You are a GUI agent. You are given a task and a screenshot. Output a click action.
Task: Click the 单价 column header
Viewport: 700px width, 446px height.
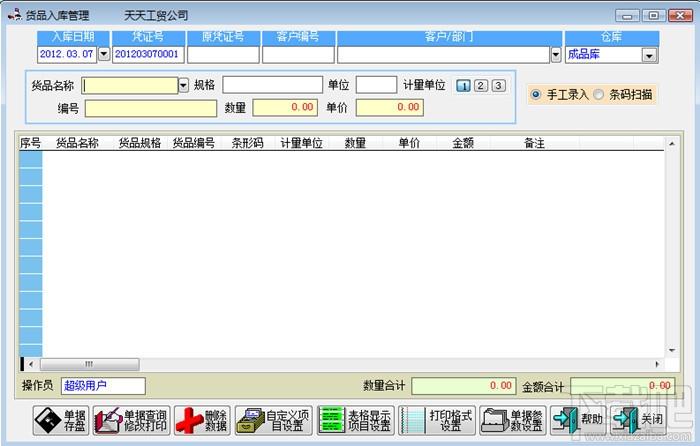coord(409,143)
